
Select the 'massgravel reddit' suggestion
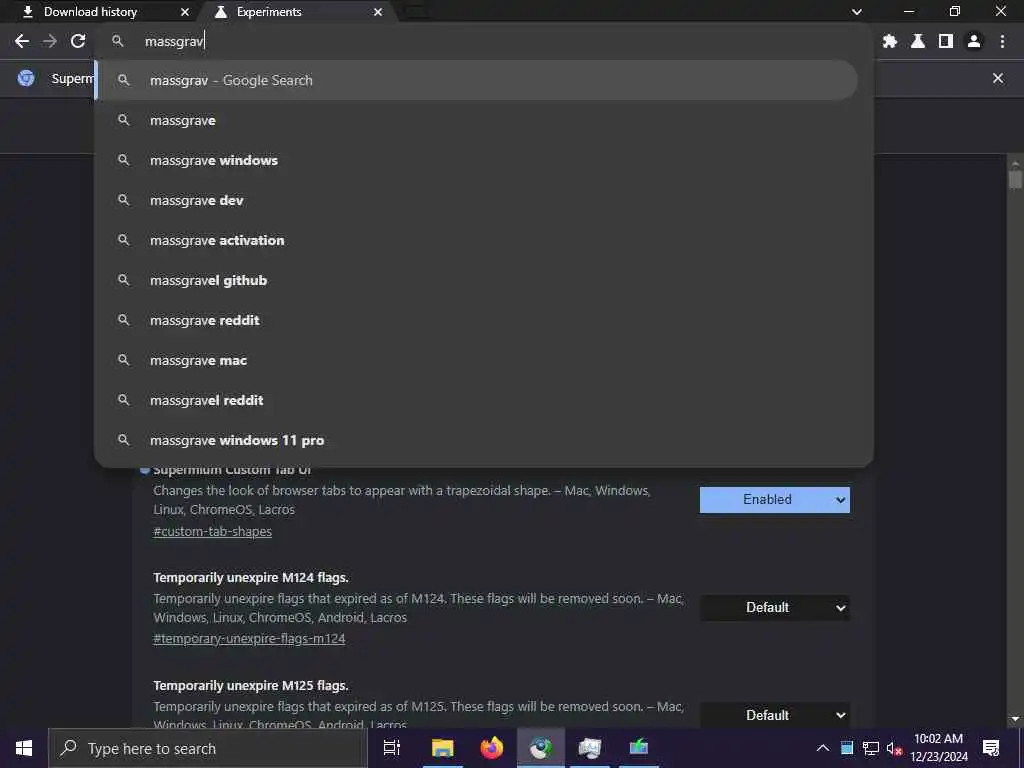(477, 400)
